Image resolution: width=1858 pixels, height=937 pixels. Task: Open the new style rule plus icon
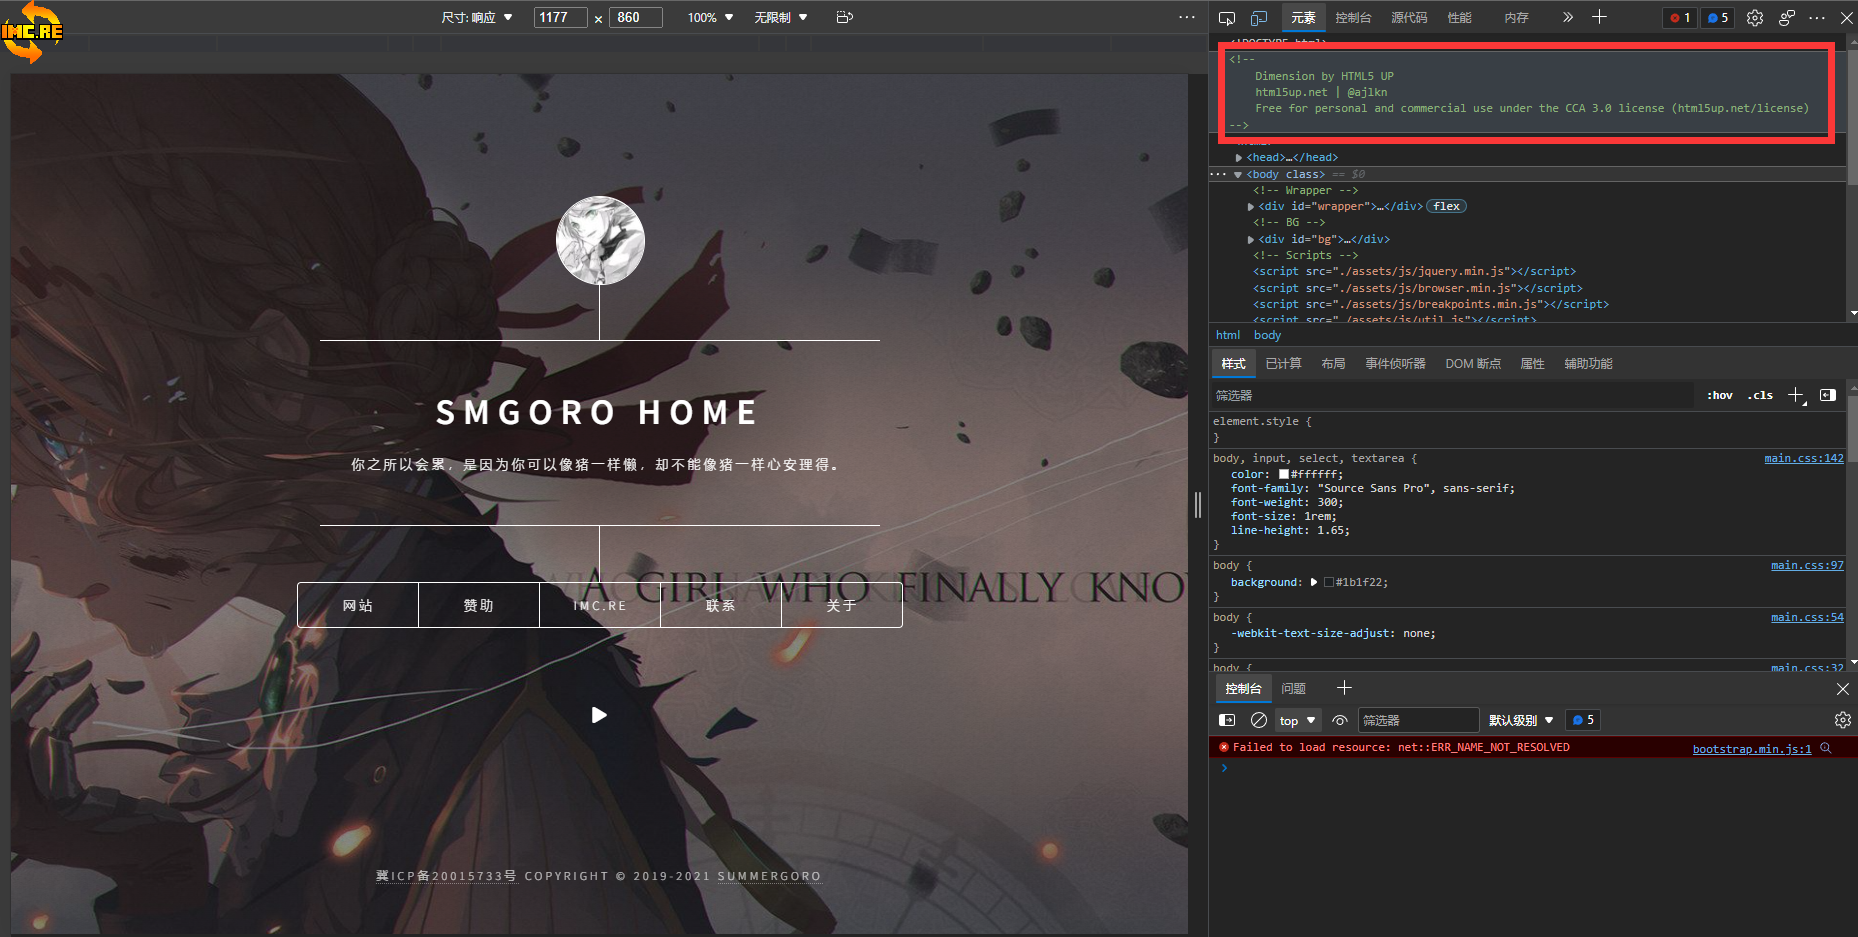[1796, 395]
